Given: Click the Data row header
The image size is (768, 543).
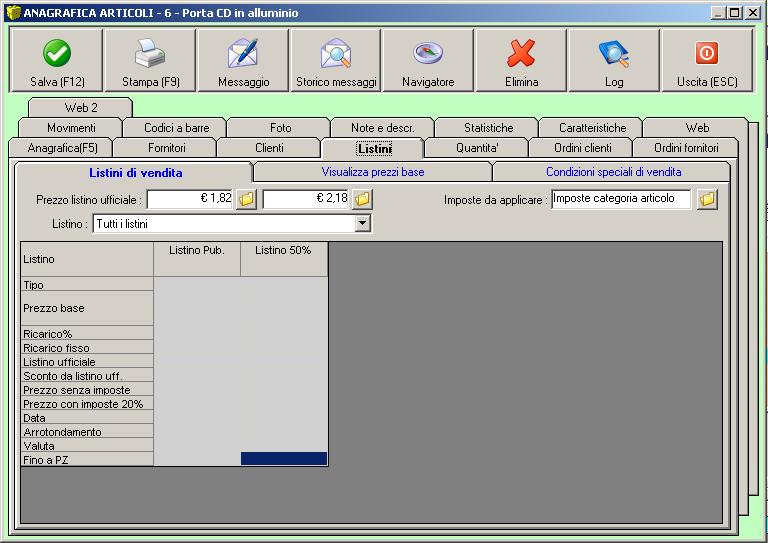Looking at the screenshot, I should tap(87, 417).
